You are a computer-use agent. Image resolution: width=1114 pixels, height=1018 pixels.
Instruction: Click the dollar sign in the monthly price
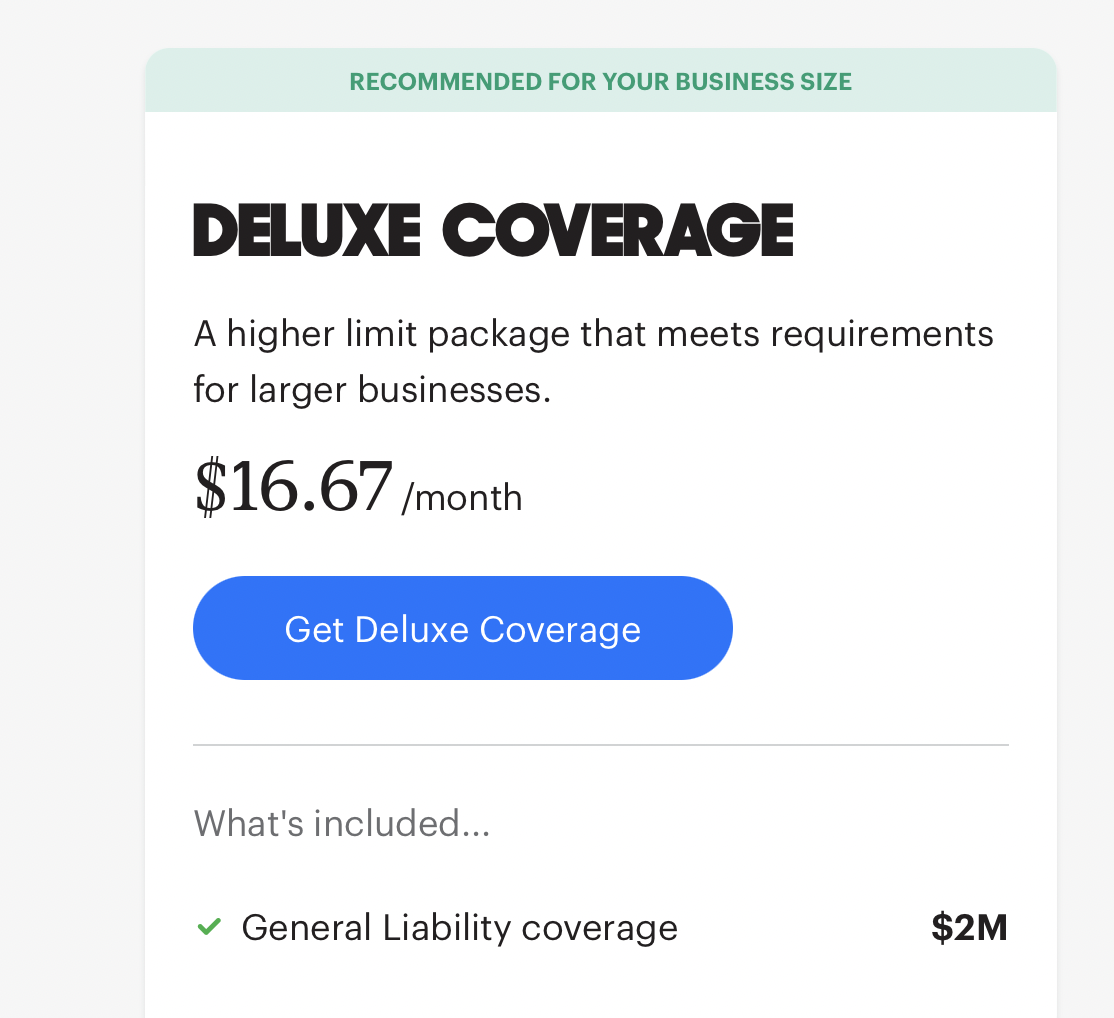click(210, 486)
